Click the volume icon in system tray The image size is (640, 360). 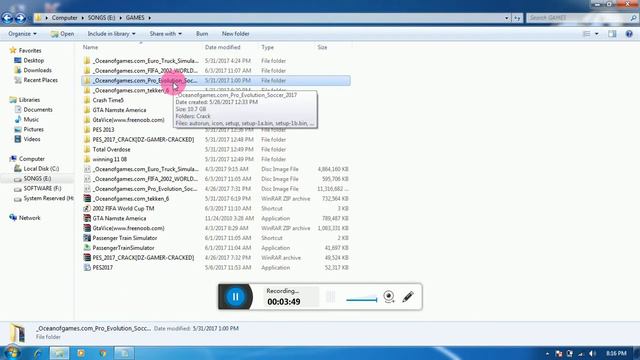592,353
